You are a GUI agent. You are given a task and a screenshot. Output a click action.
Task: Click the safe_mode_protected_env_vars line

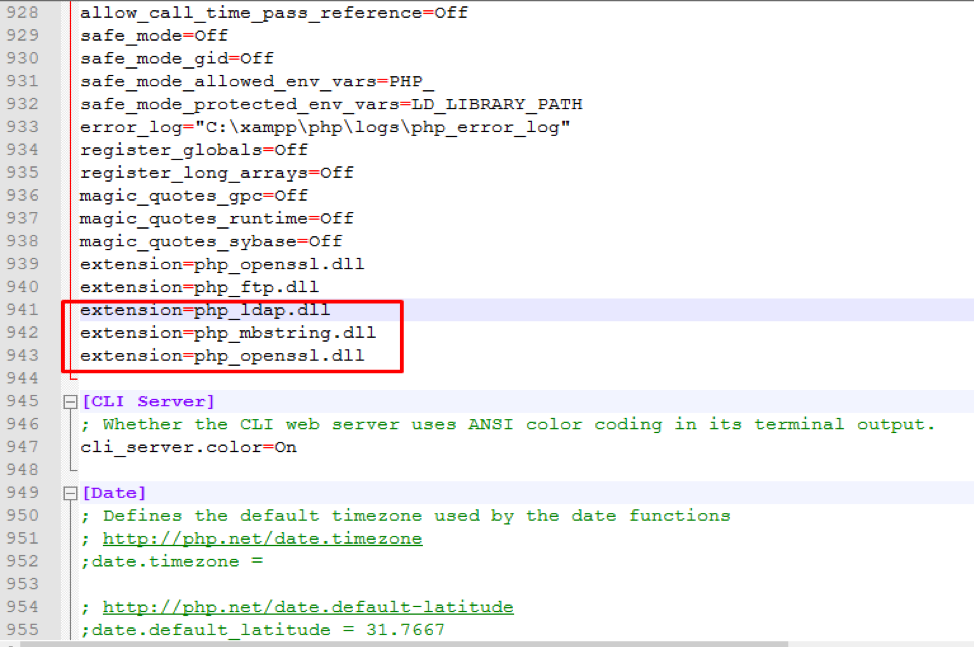(x=331, y=104)
